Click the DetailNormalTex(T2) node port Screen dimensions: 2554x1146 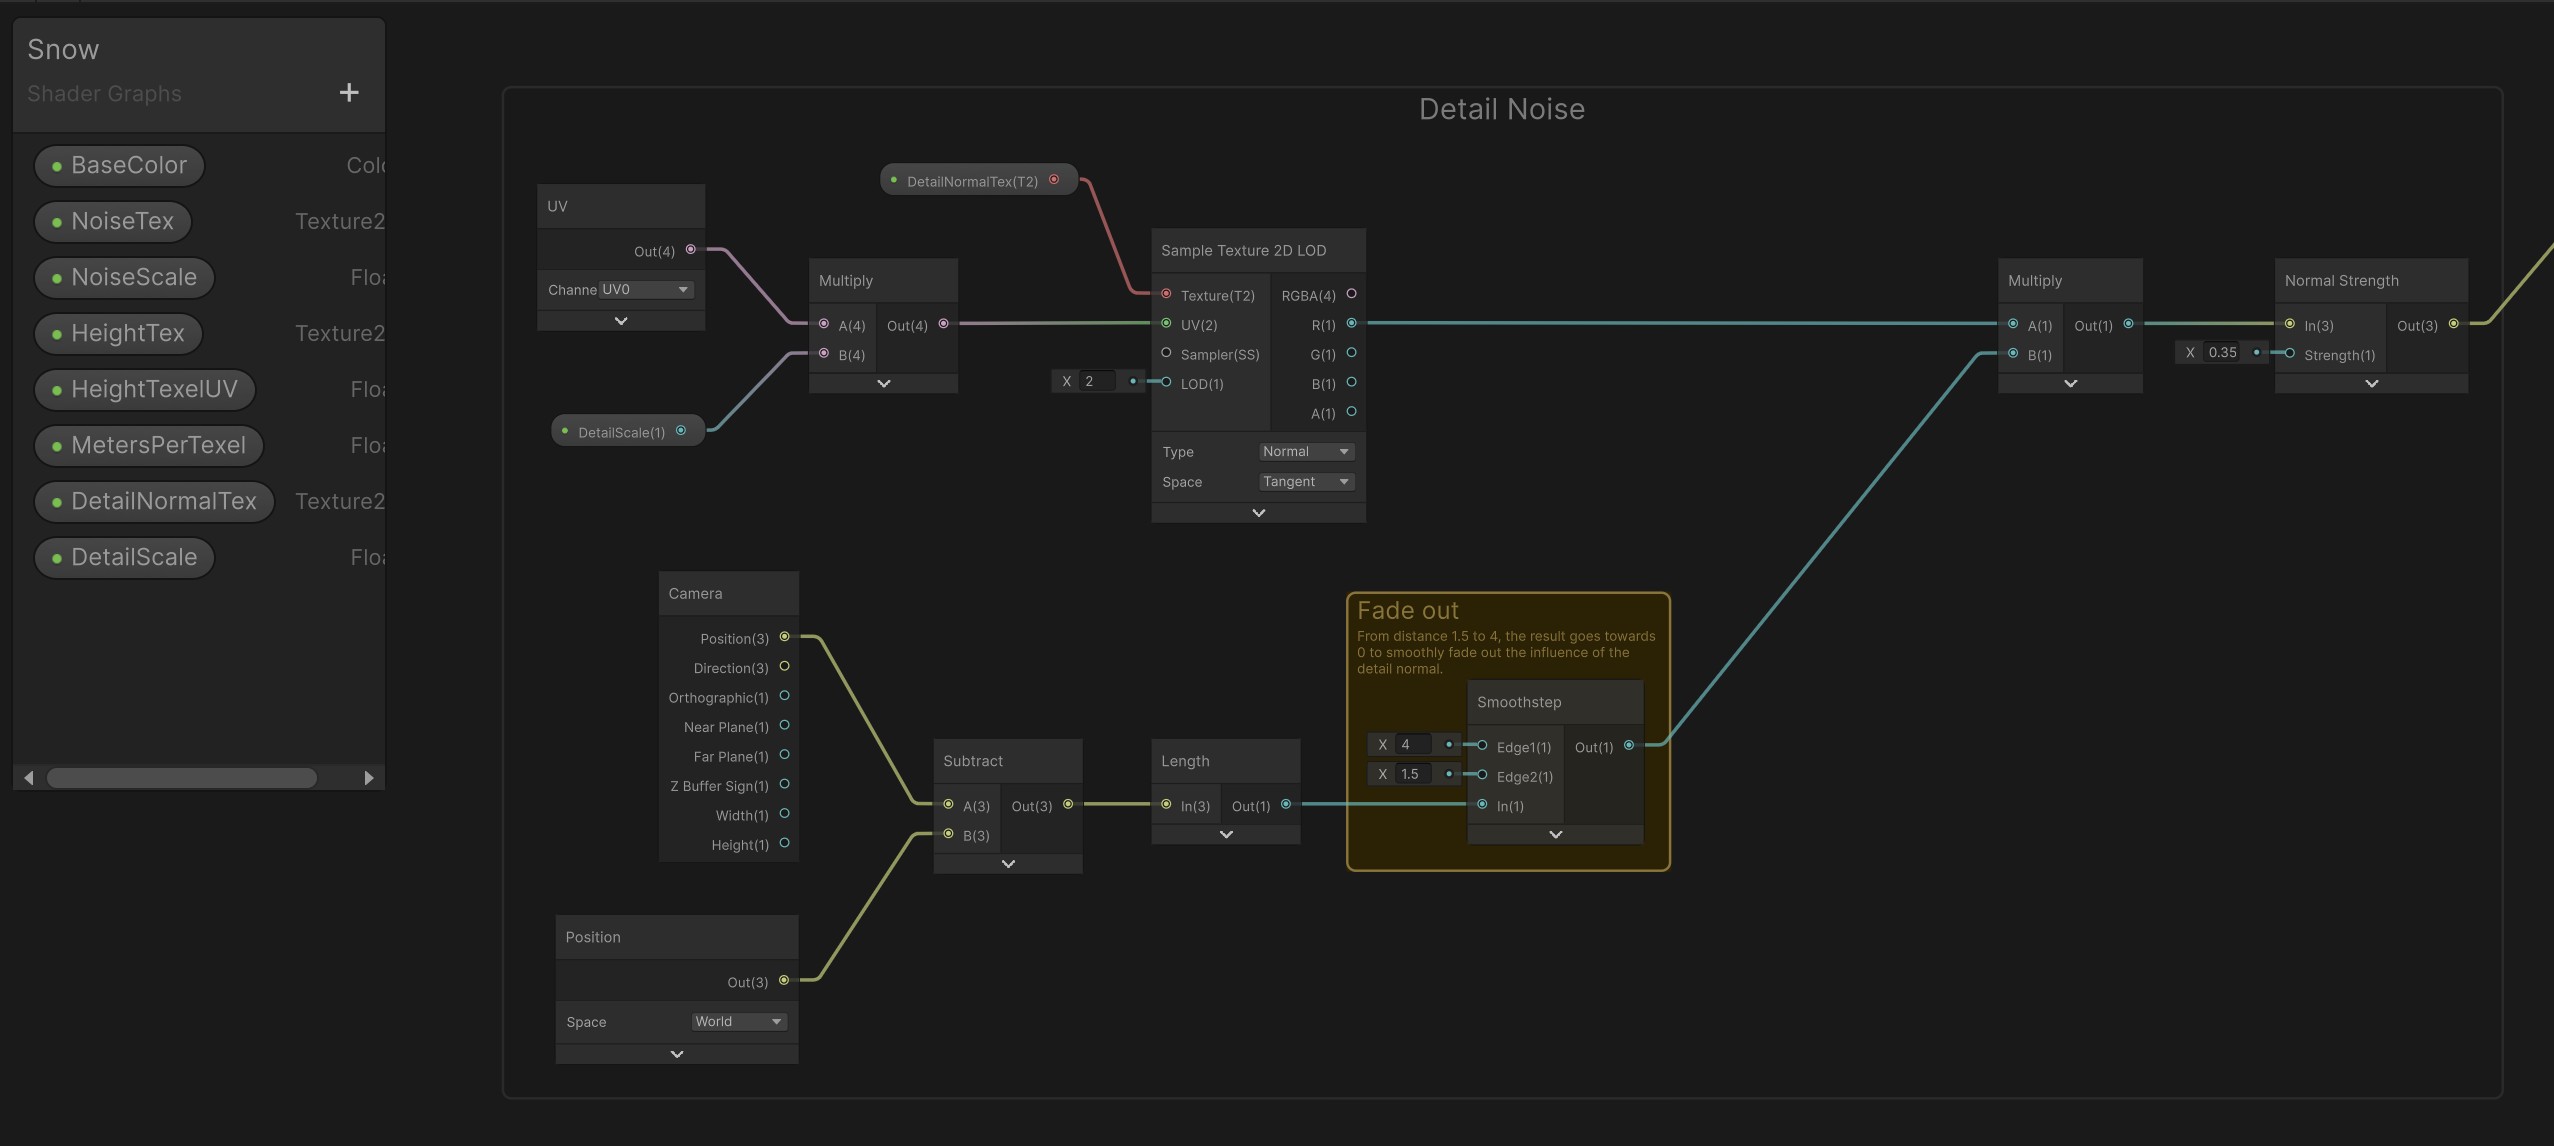point(1054,180)
